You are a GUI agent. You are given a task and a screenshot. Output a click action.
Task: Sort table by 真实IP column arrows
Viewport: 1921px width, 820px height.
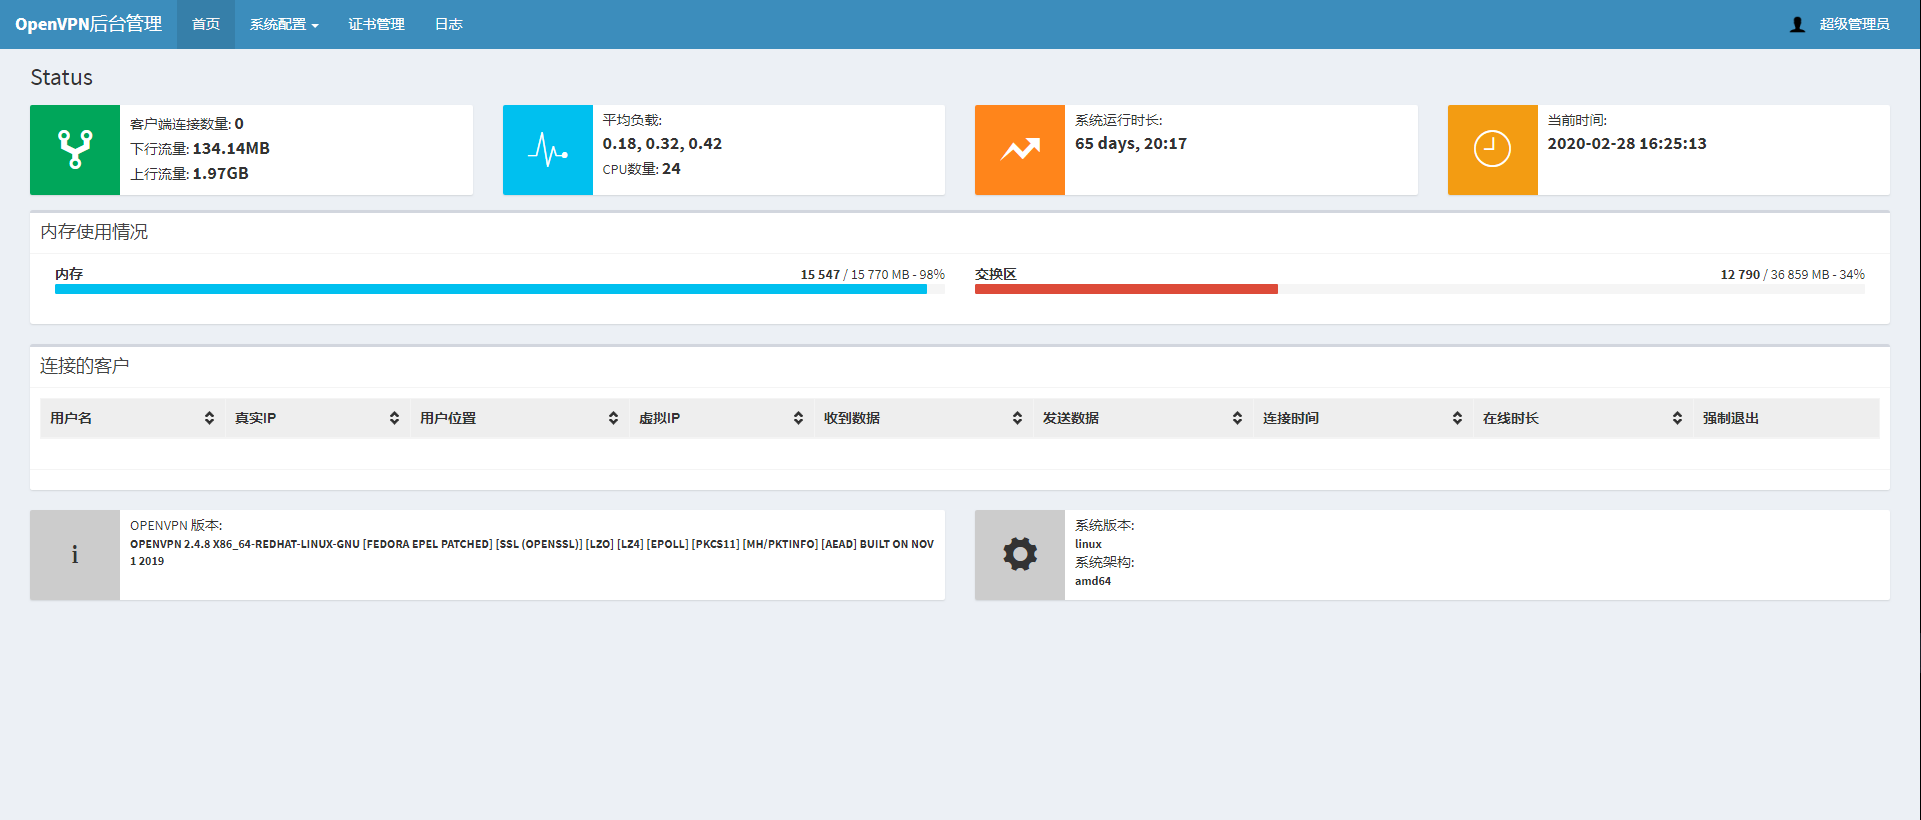394,418
